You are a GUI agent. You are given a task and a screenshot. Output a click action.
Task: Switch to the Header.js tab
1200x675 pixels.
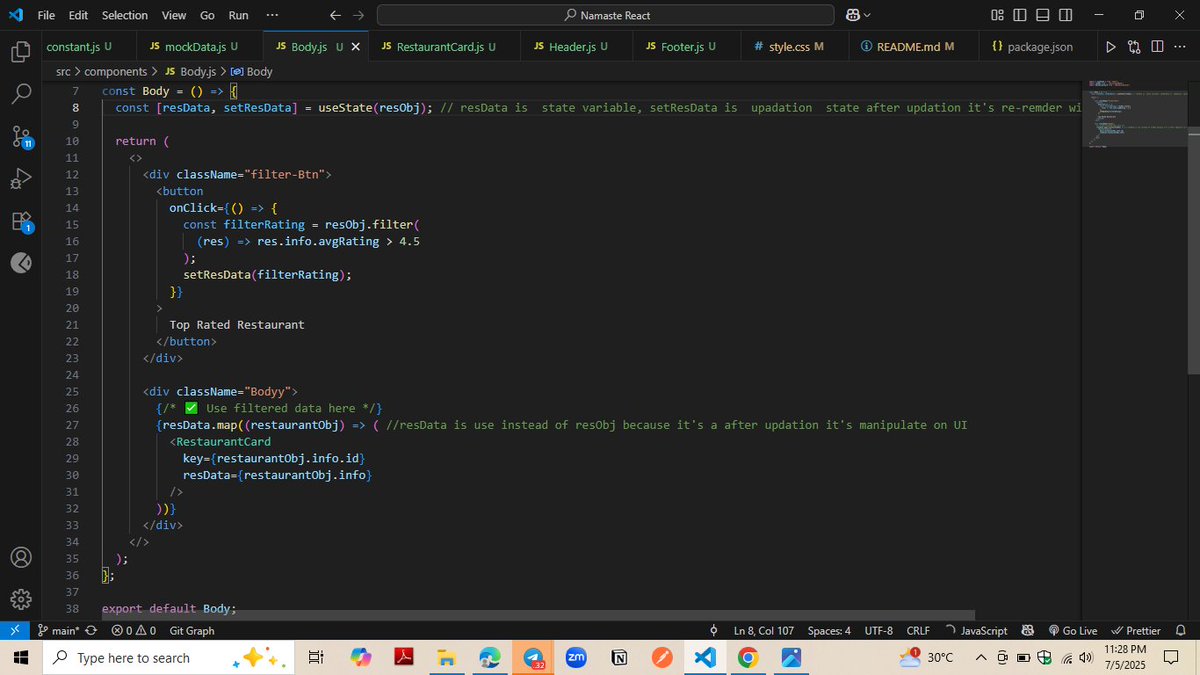pyautogui.click(x=576, y=47)
